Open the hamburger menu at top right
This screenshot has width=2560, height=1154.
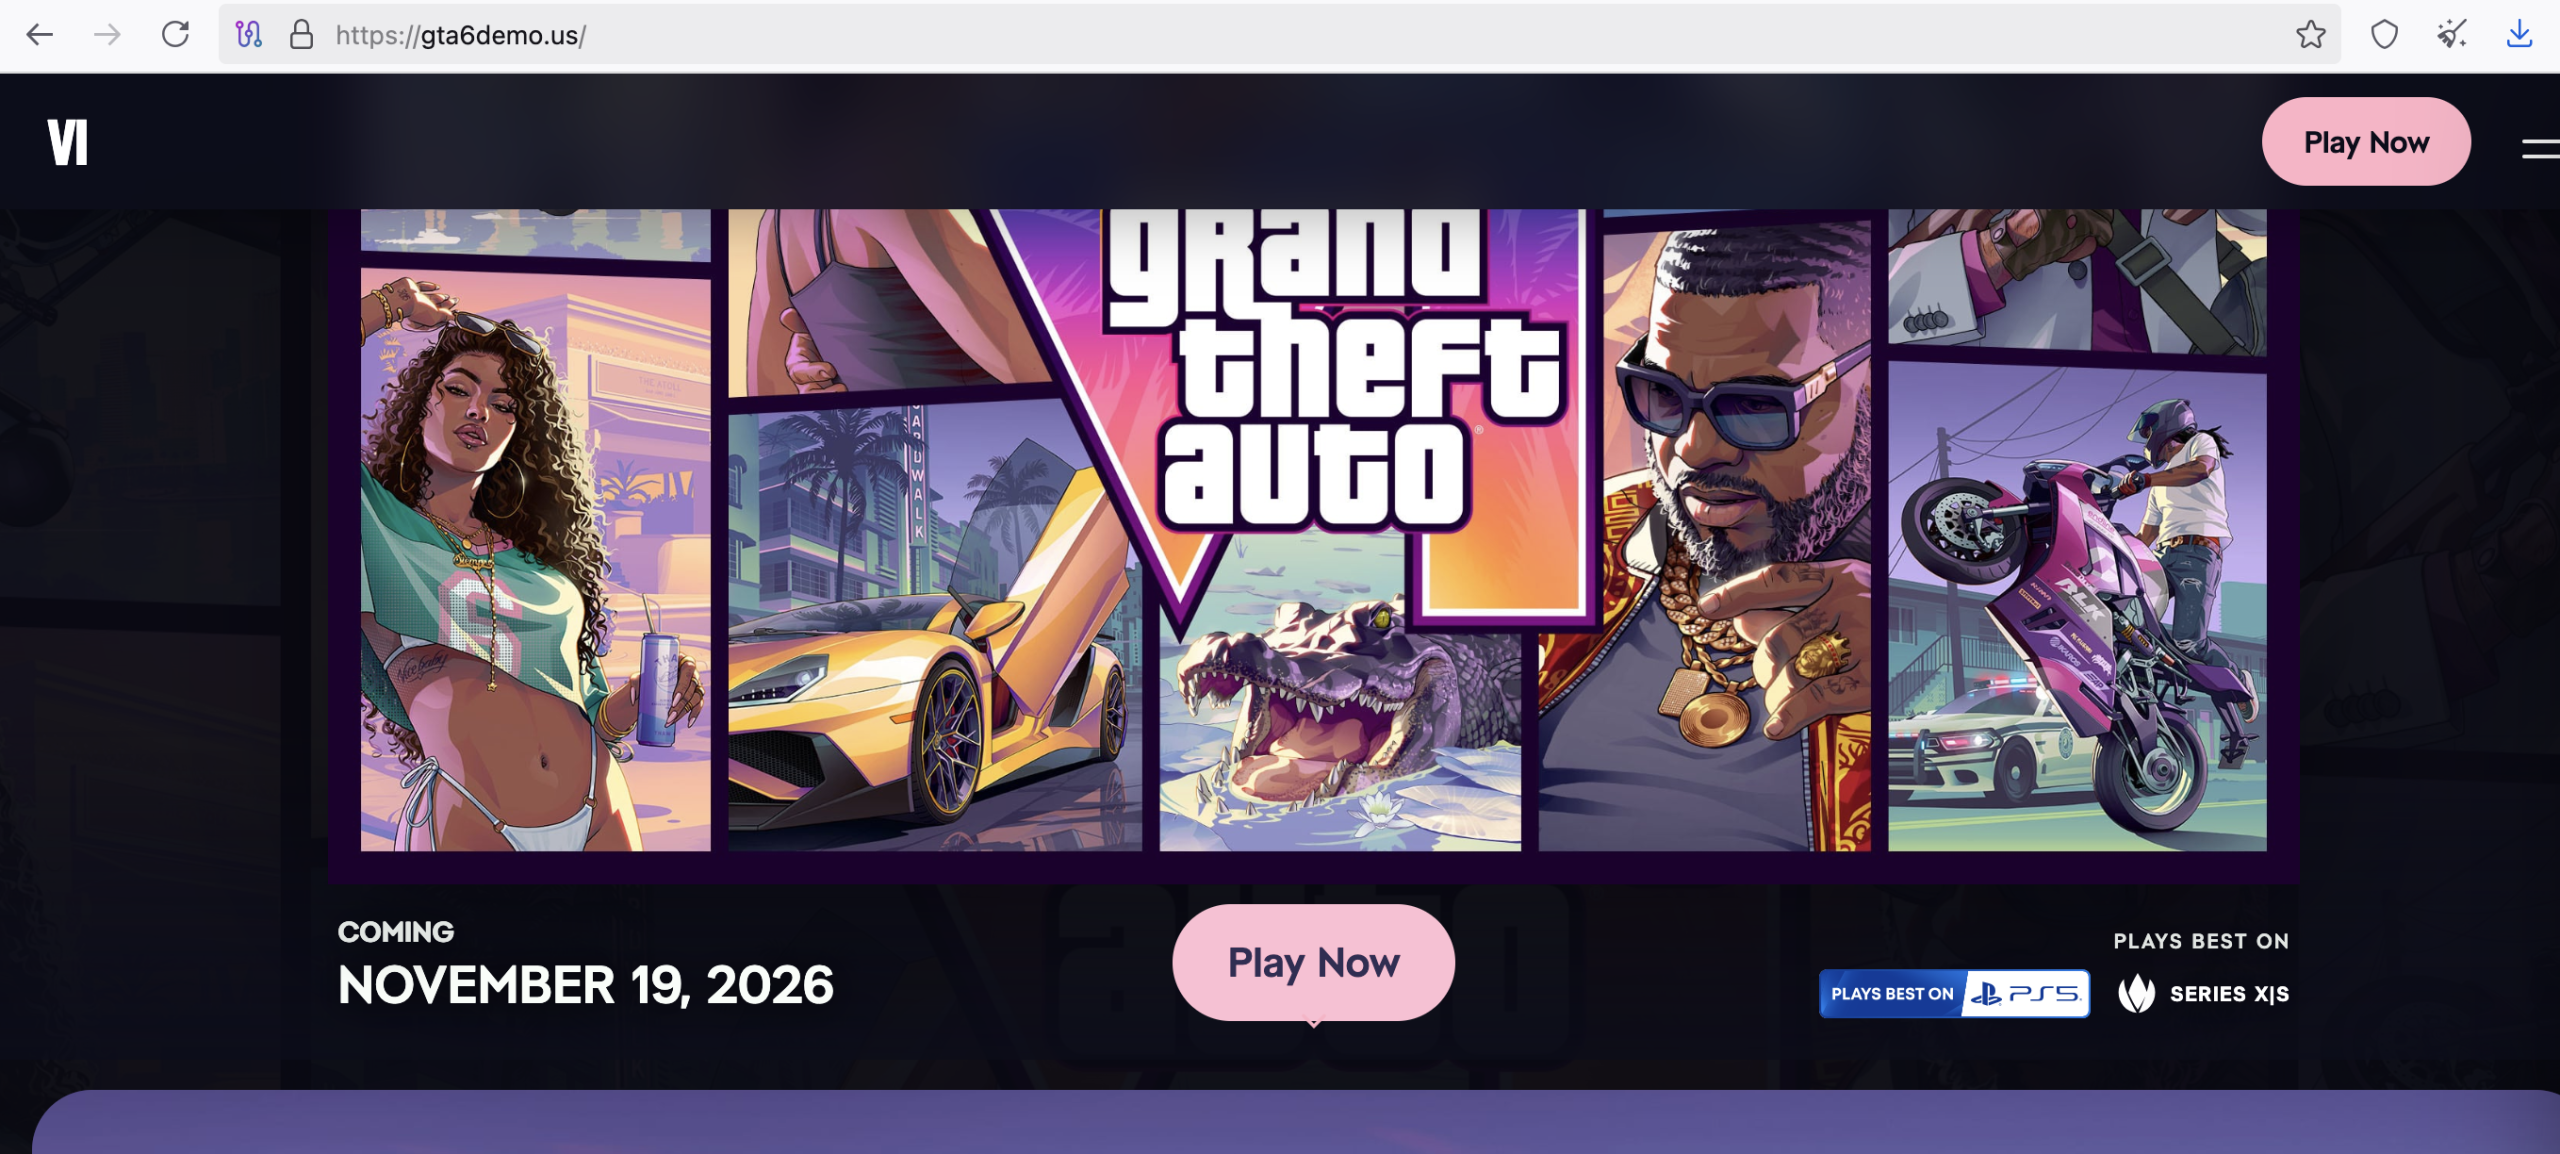click(x=2540, y=149)
